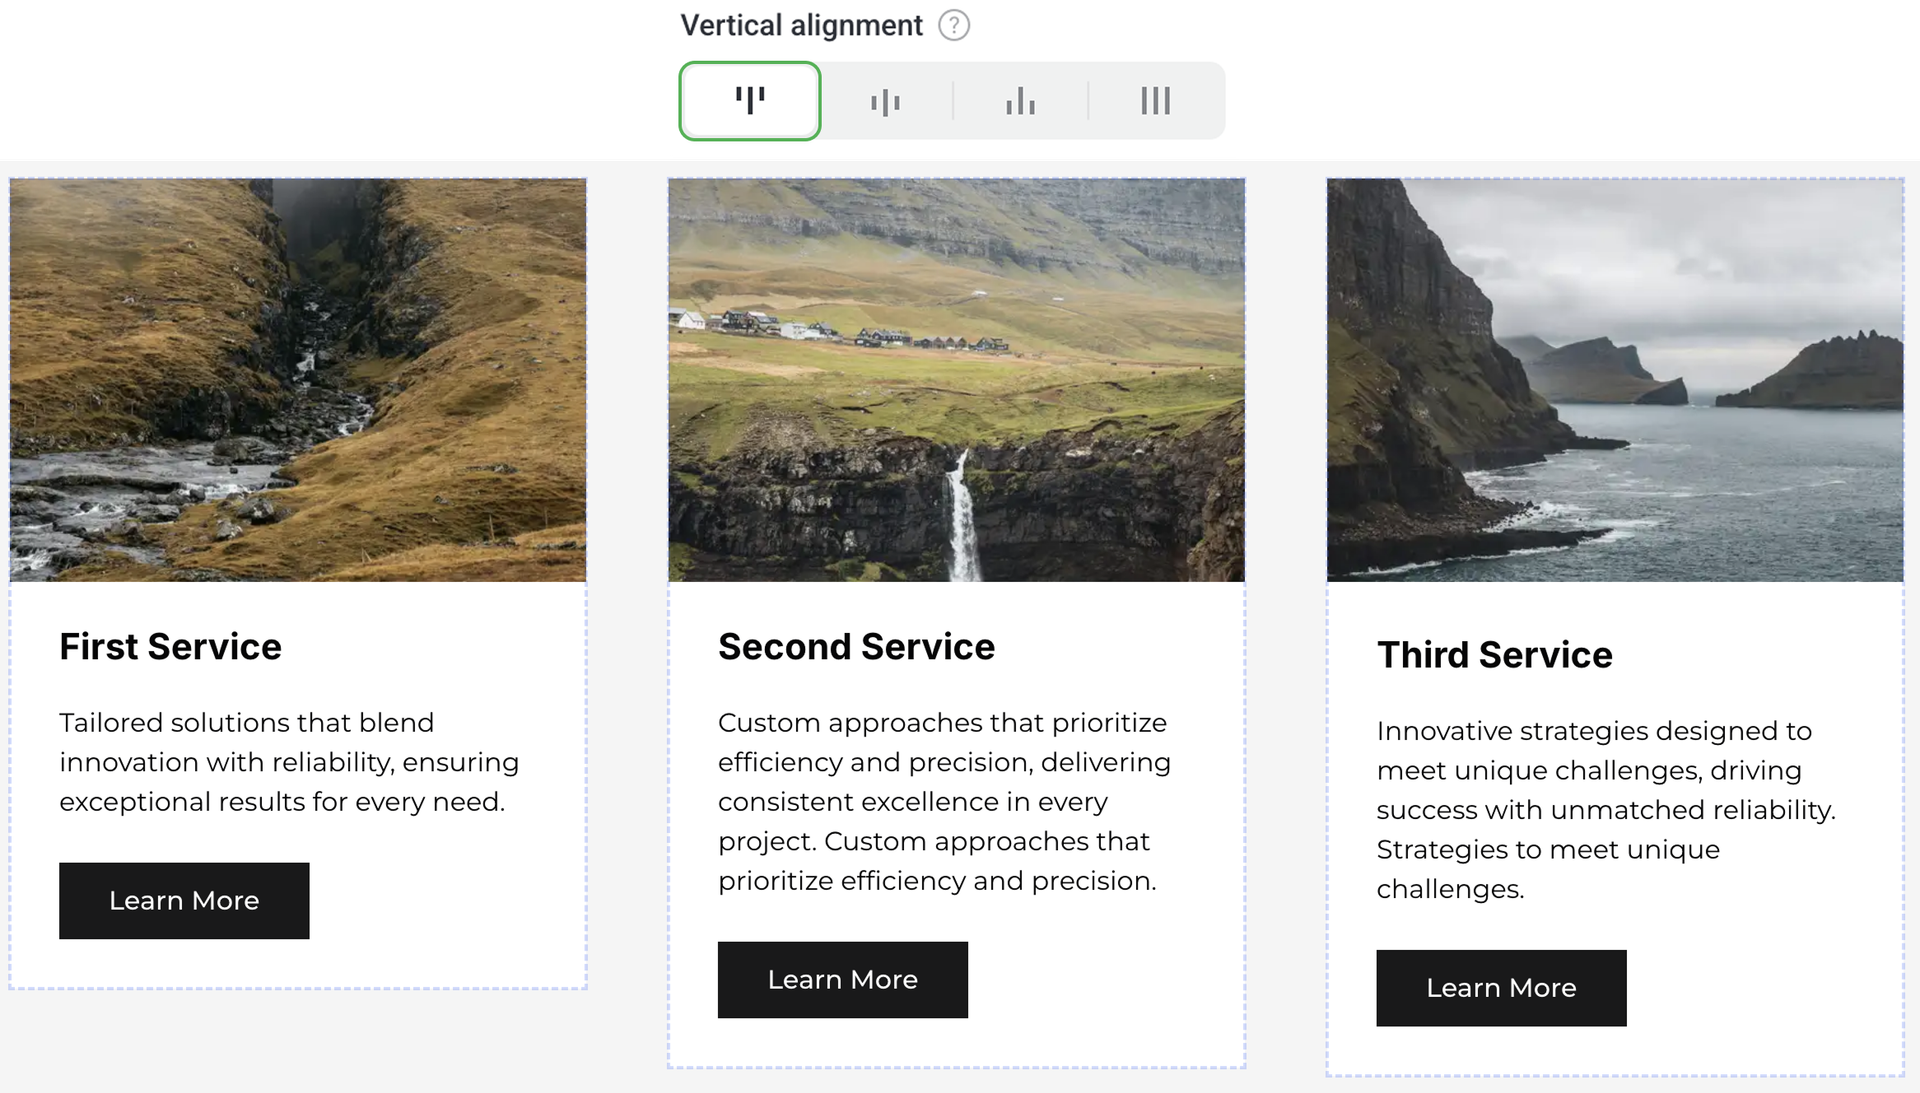Click the Second Service heading

tap(856, 647)
